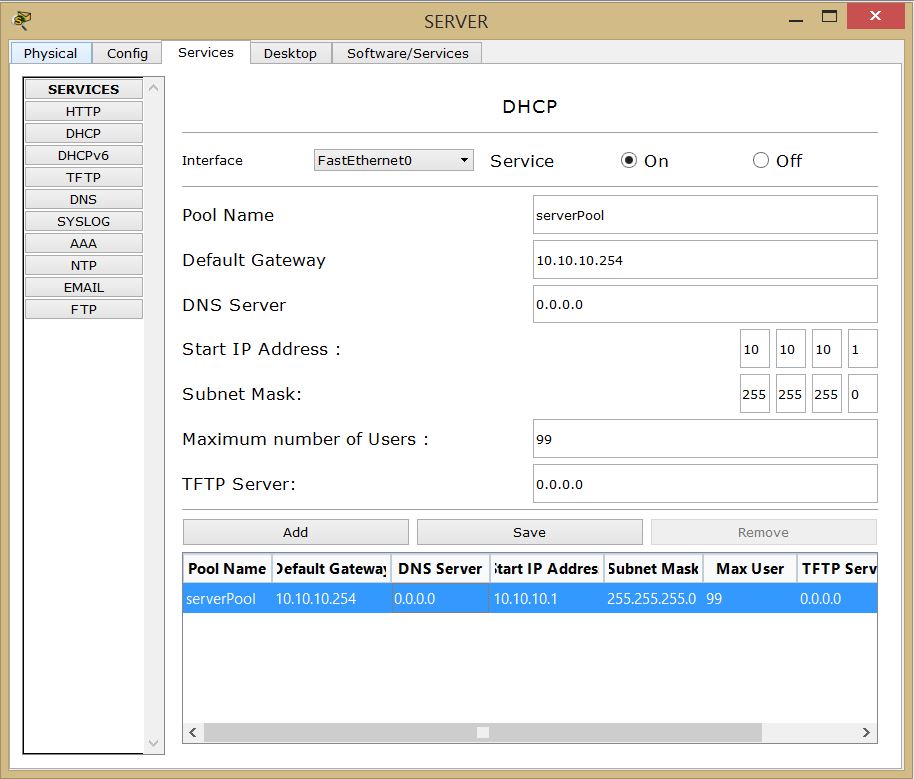The height and width of the screenshot is (779, 914).
Task: Maximize the SERVER window
Action: 829,16
